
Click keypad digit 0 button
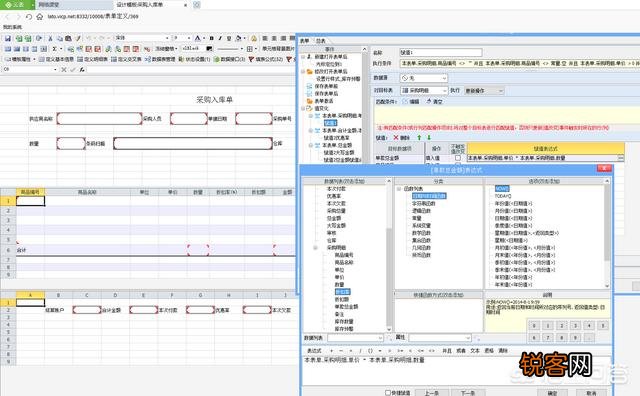tap(534, 325)
